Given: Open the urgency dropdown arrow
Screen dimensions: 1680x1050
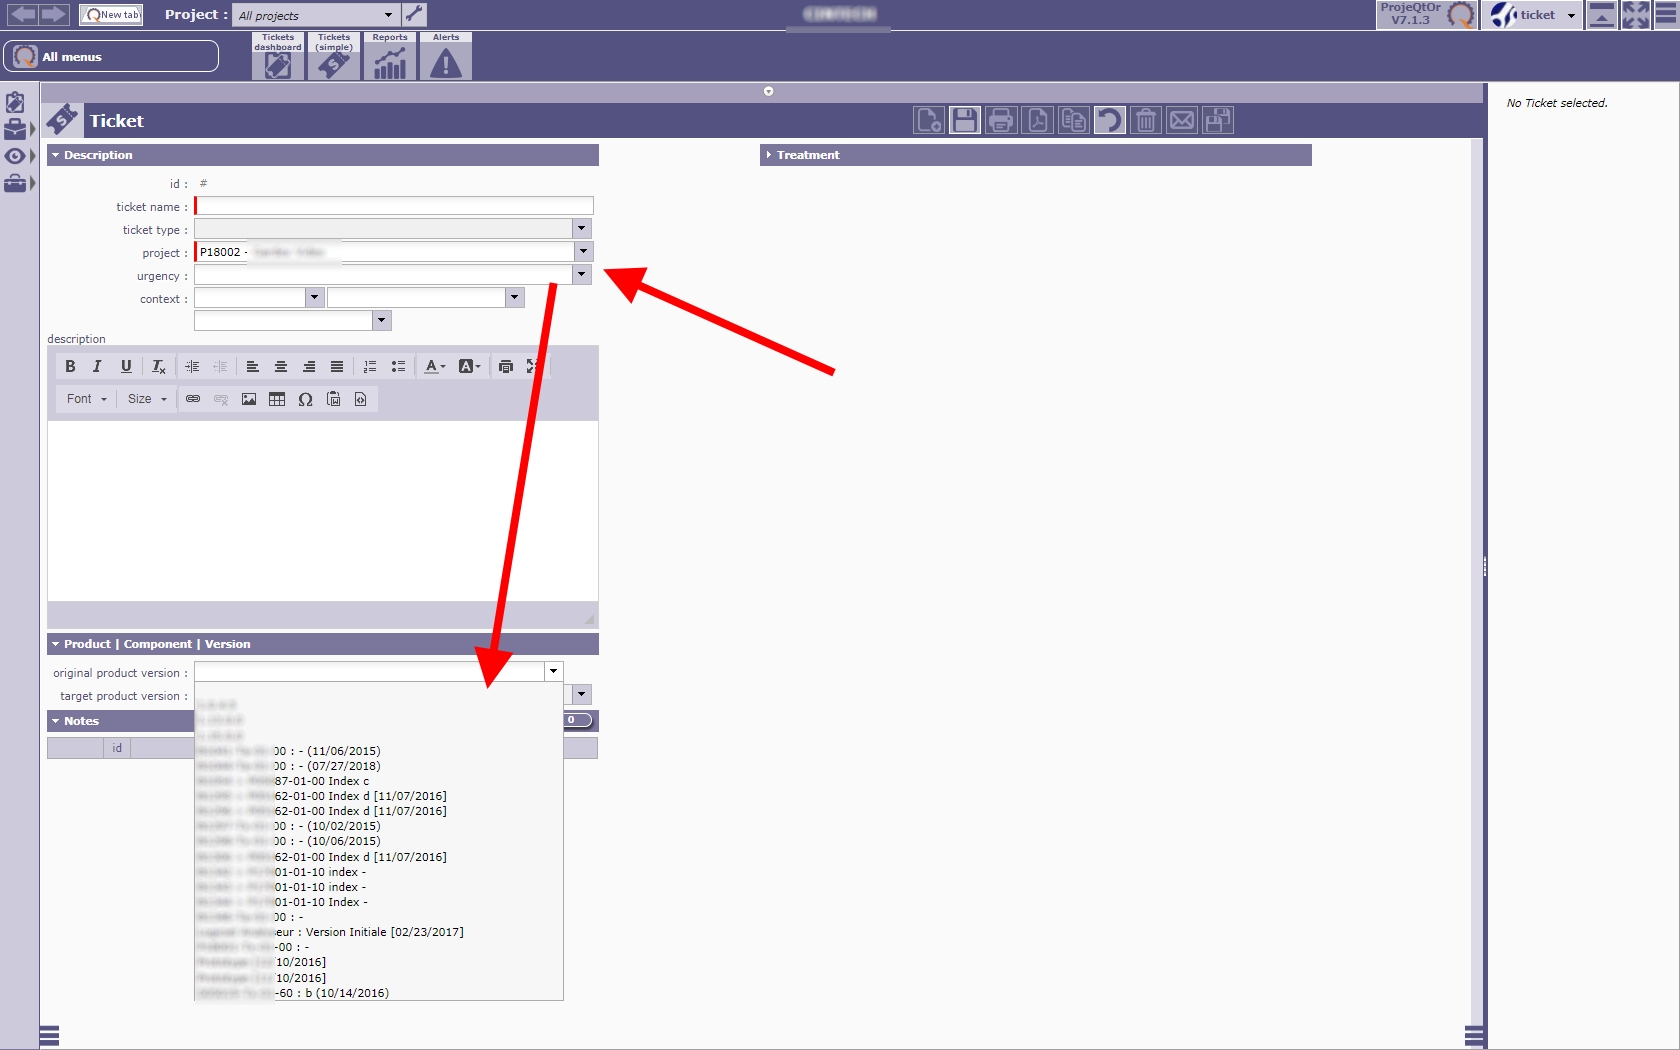Looking at the screenshot, I should (x=581, y=275).
